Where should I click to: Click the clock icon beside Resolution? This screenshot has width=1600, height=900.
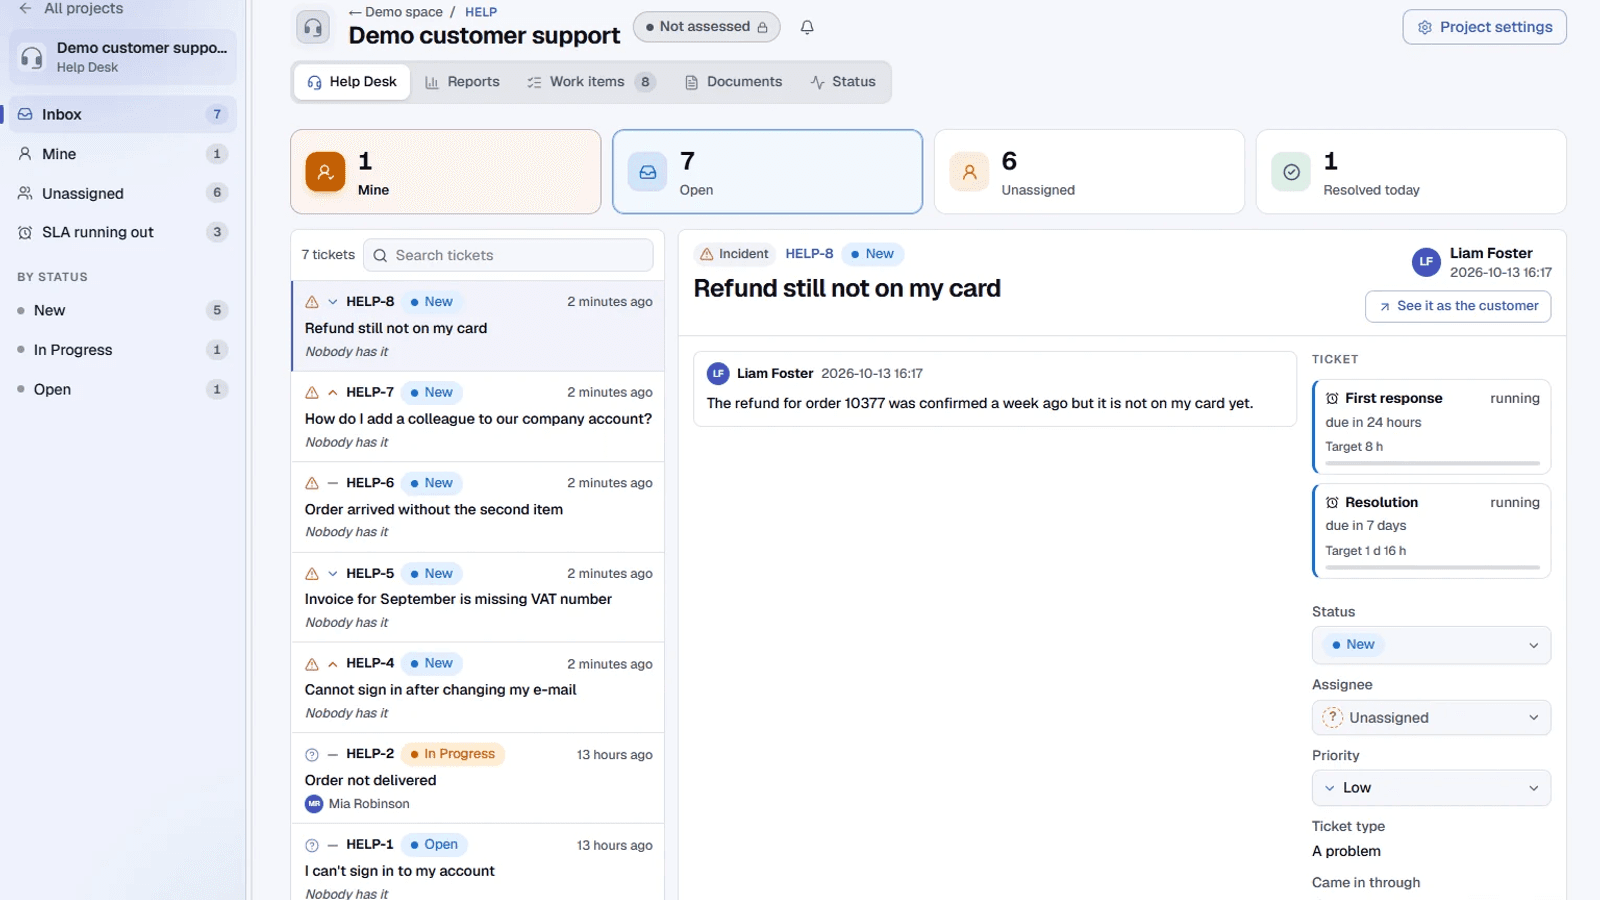pos(1332,502)
